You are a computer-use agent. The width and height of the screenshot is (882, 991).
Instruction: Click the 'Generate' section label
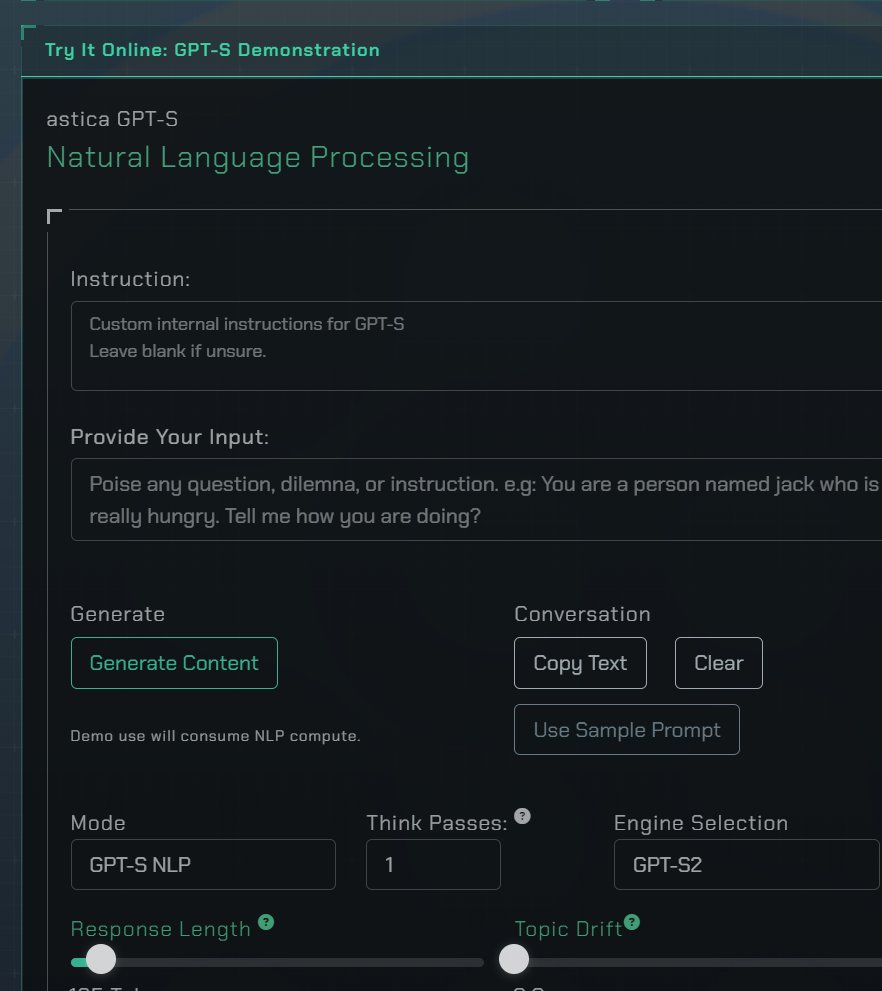(x=118, y=614)
